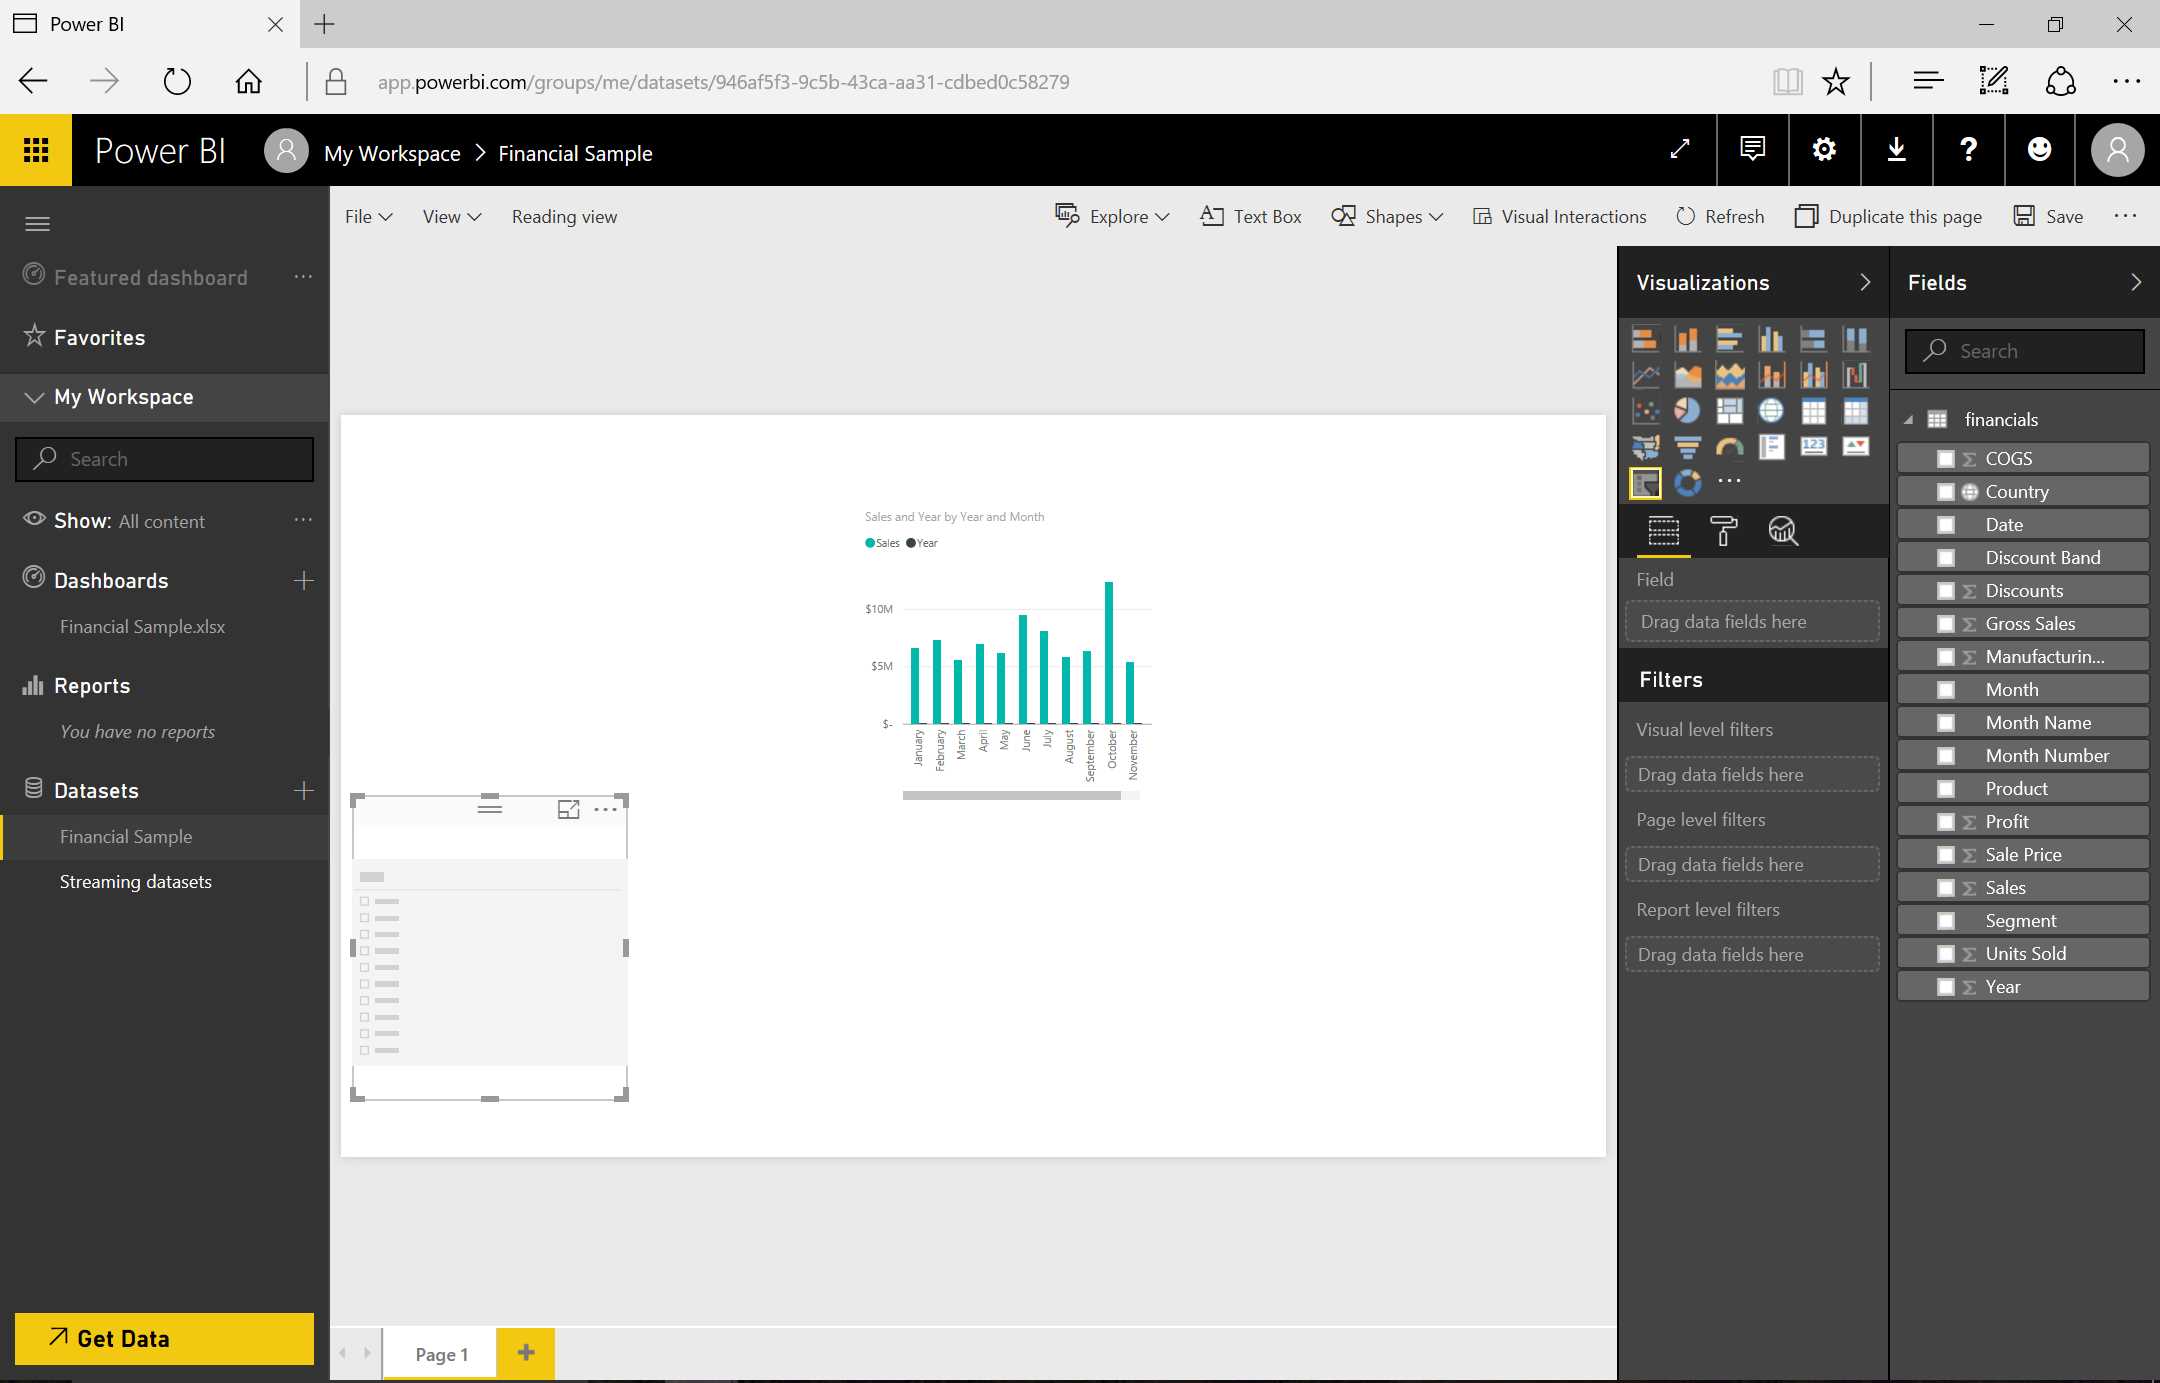Viewport: 2160px width, 1383px height.
Task: Select the Treemap visualization
Action: coord(1731,410)
